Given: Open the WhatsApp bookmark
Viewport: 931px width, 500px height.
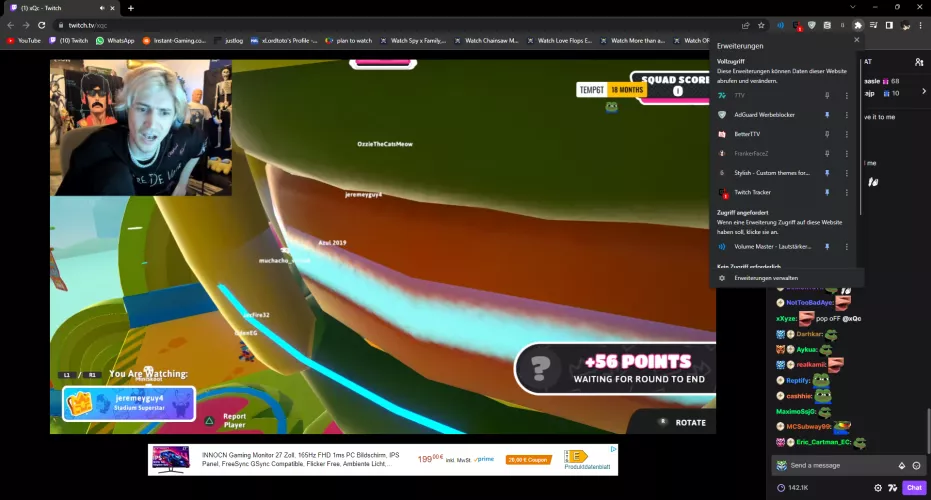Looking at the screenshot, I should 115,41.
